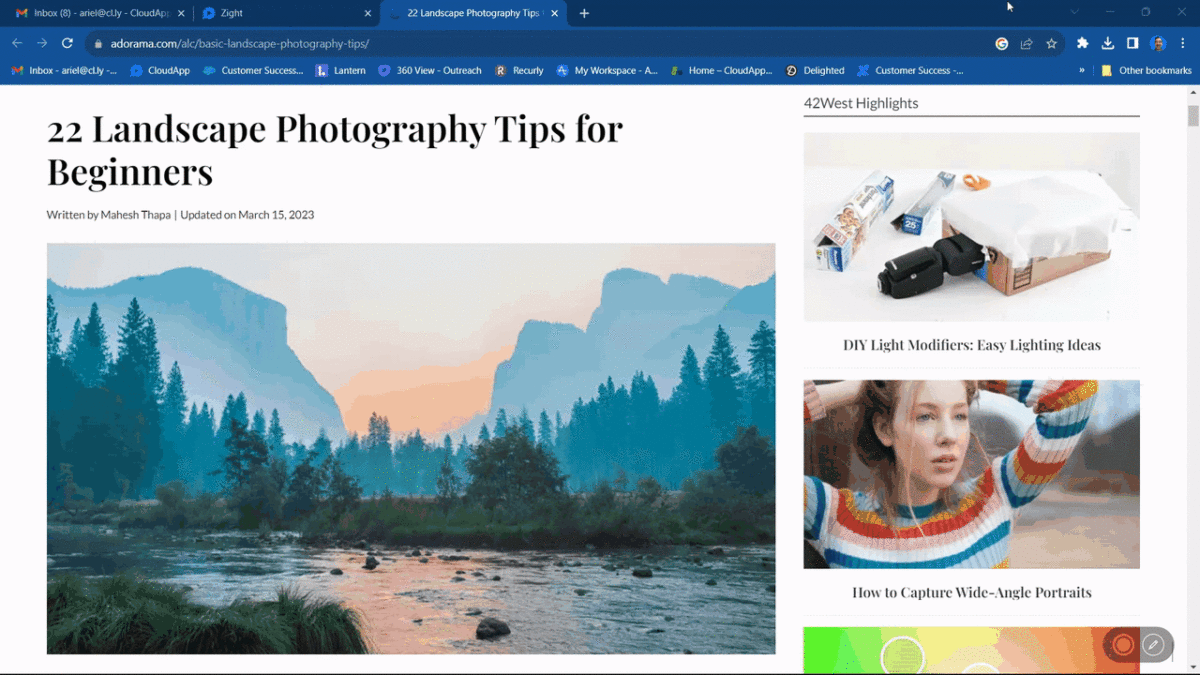Open the Other bookmarks folder

pos(1146,71)
